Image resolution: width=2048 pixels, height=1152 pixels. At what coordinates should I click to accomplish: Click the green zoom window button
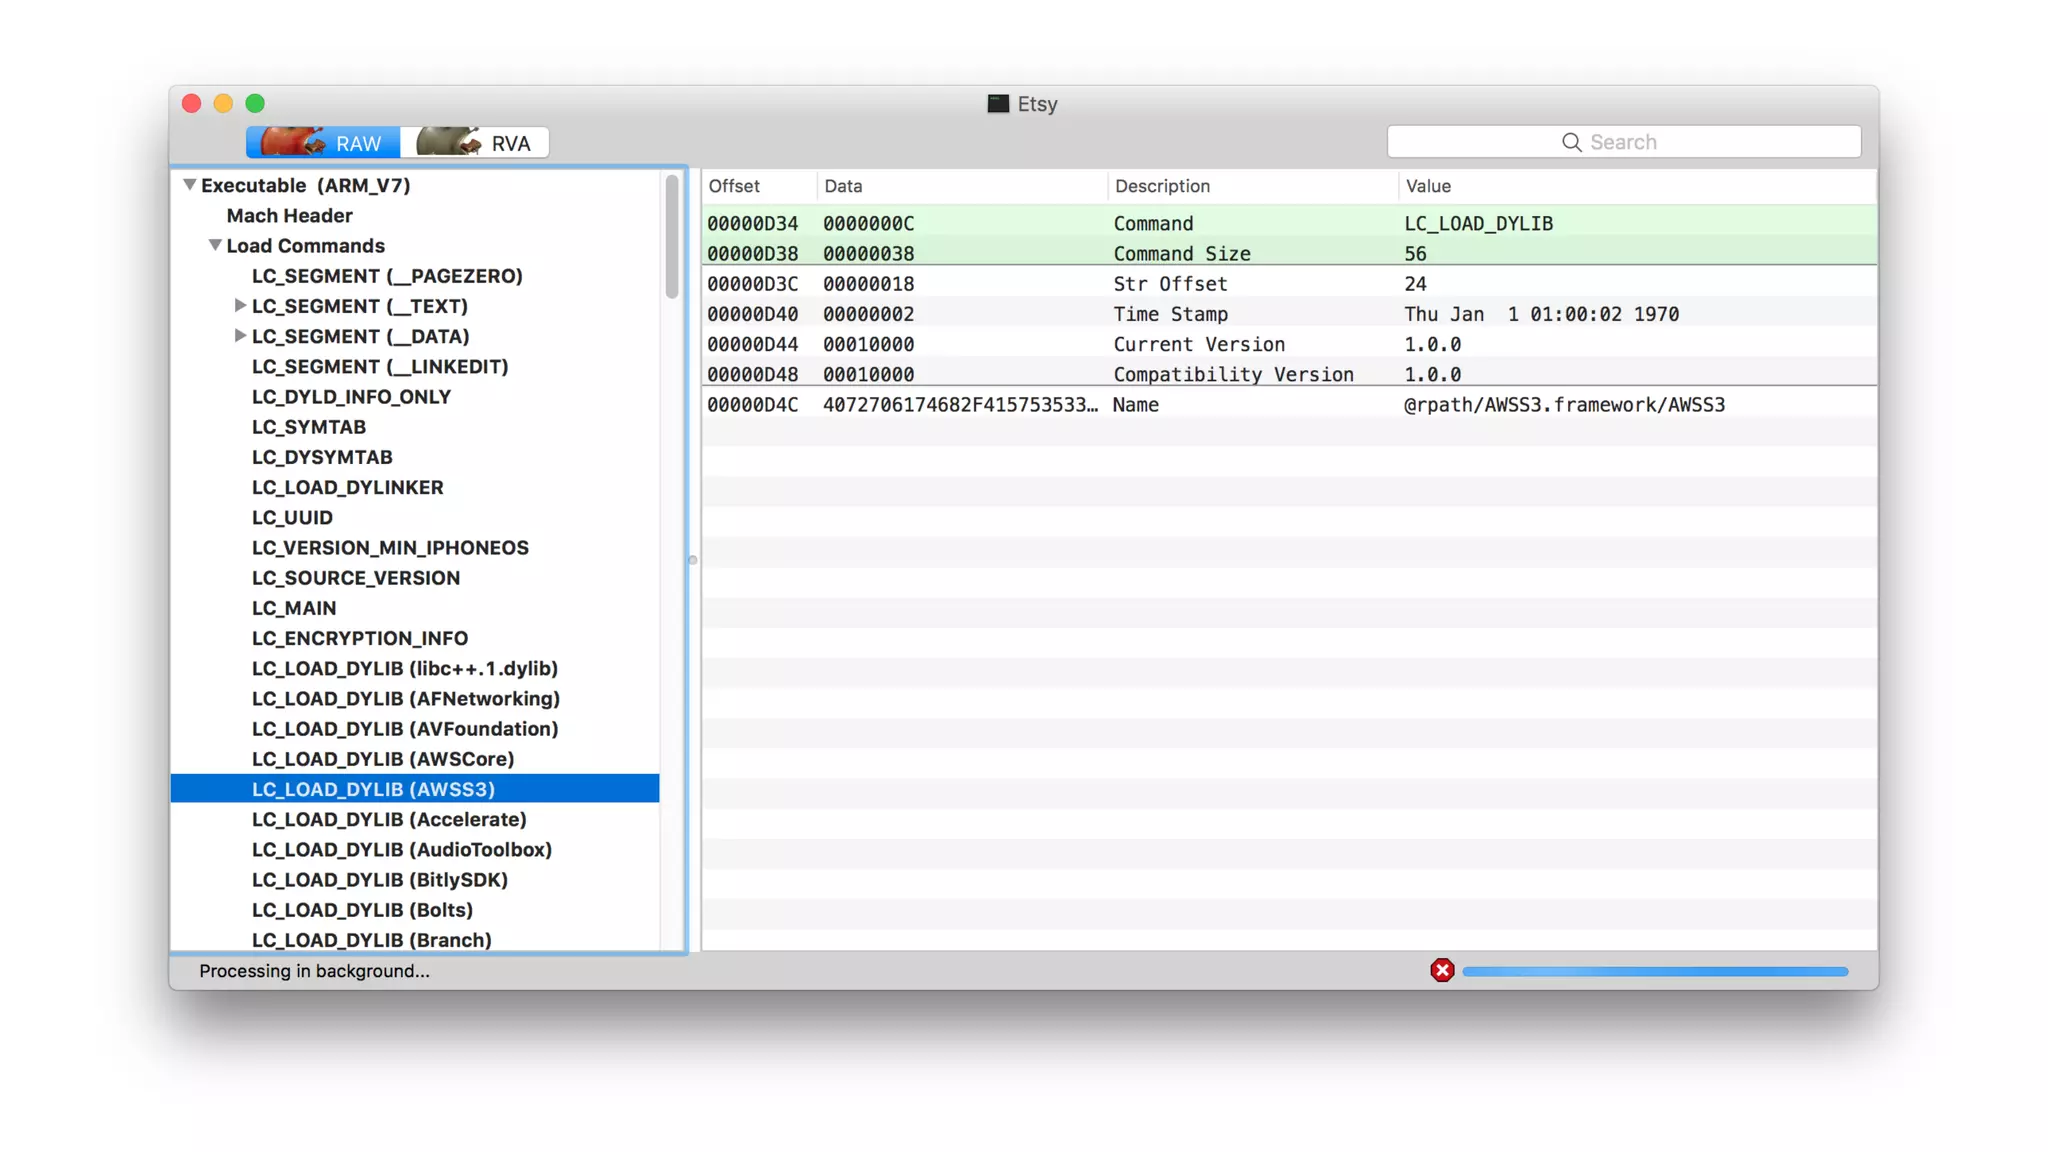(255, 103)
